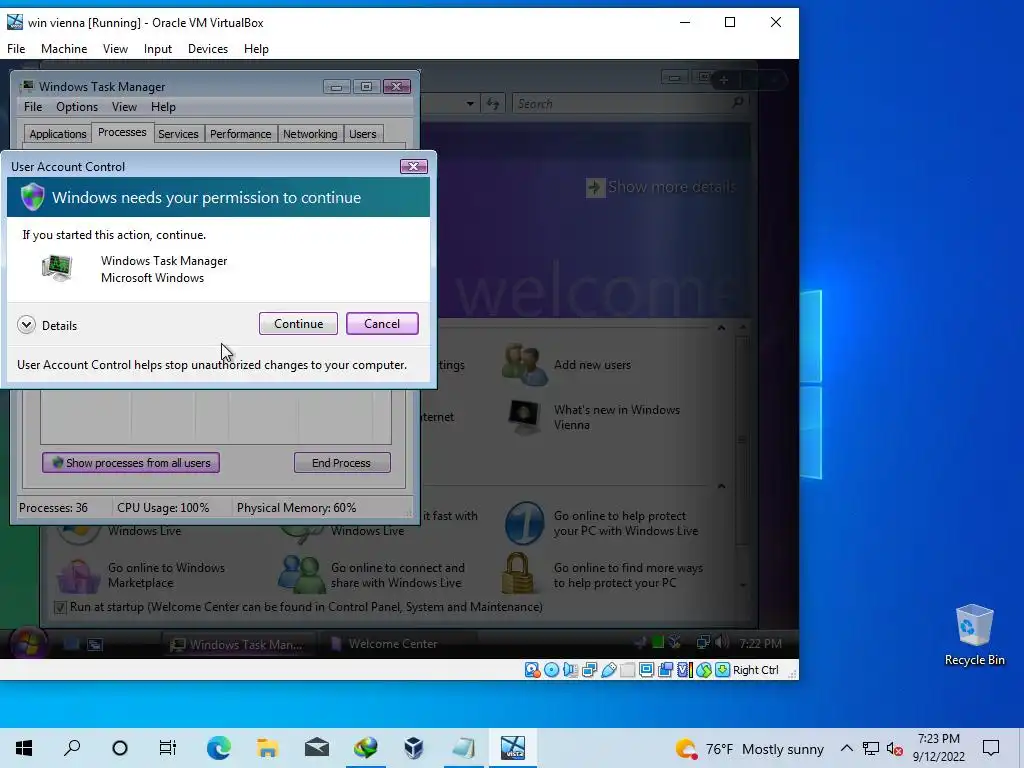Open Task Manager's File menu
This screenshot has width=1024, height=768.
point(33,106)
